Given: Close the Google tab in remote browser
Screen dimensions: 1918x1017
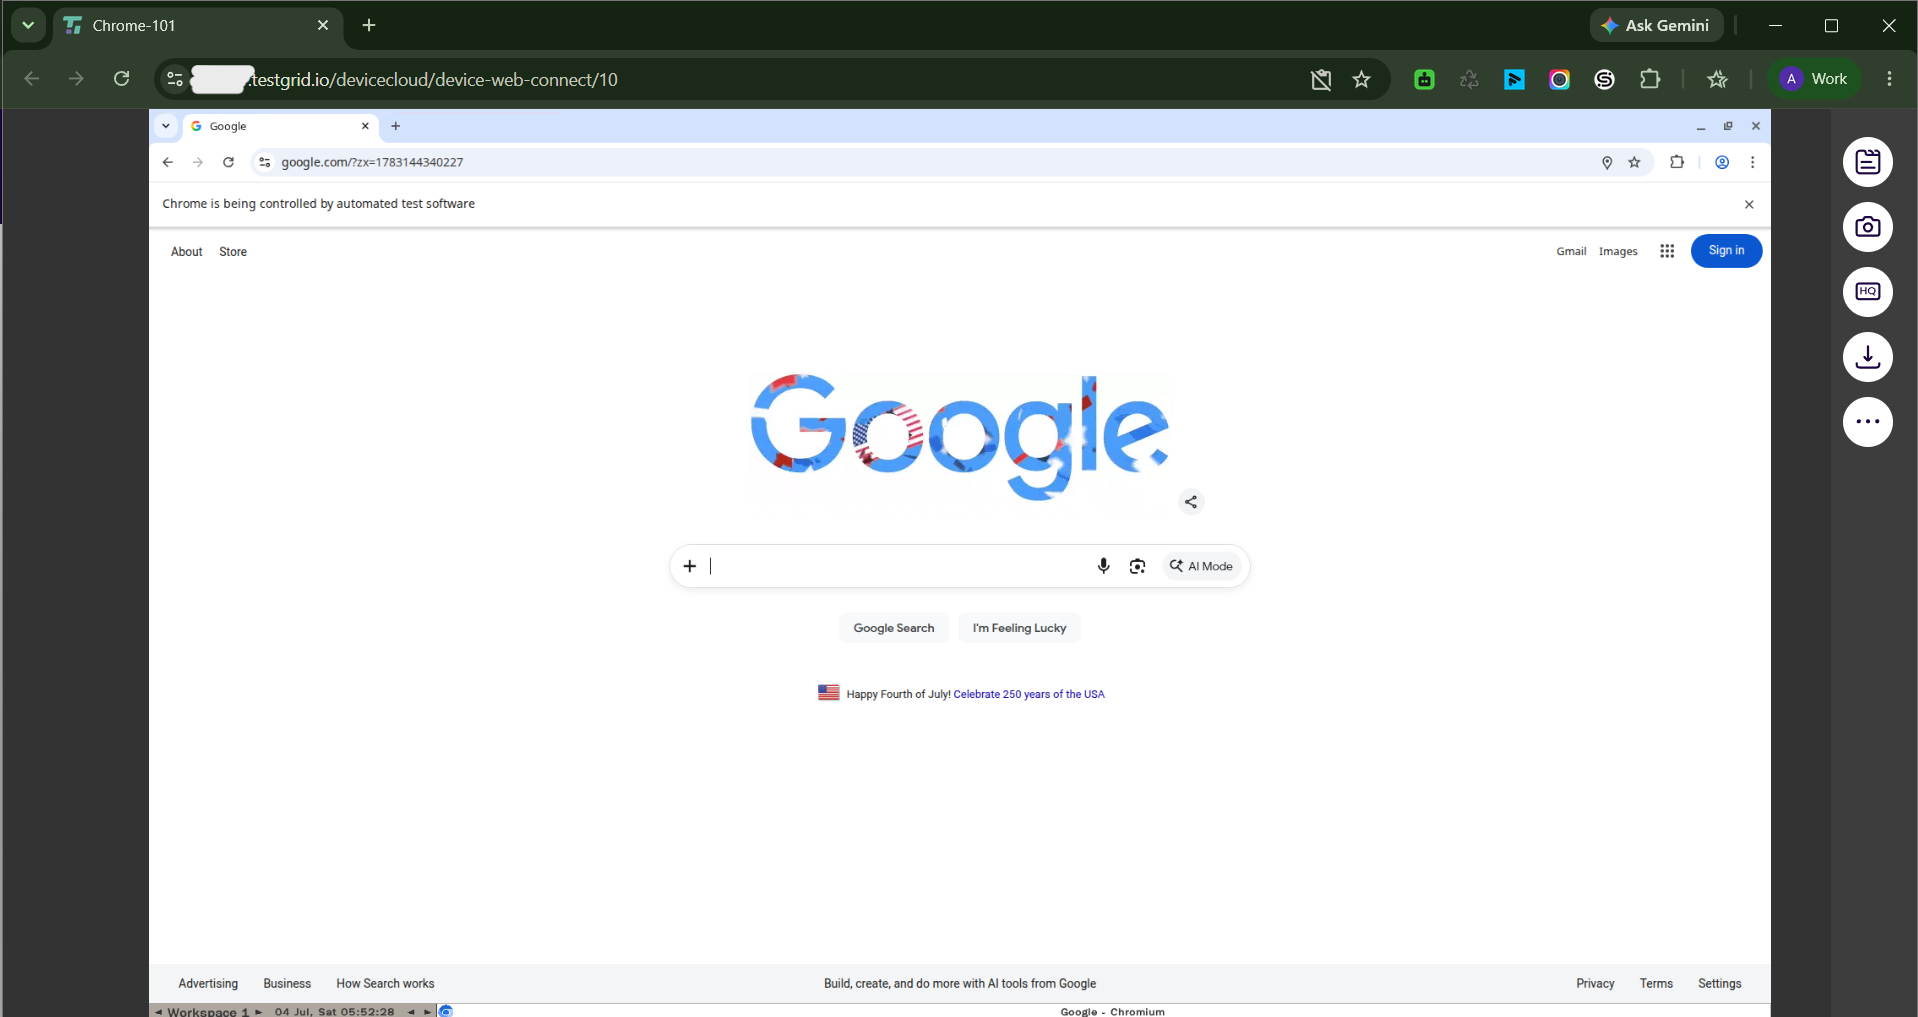Looking at the screenshot, I should click(x=365, y=126).
